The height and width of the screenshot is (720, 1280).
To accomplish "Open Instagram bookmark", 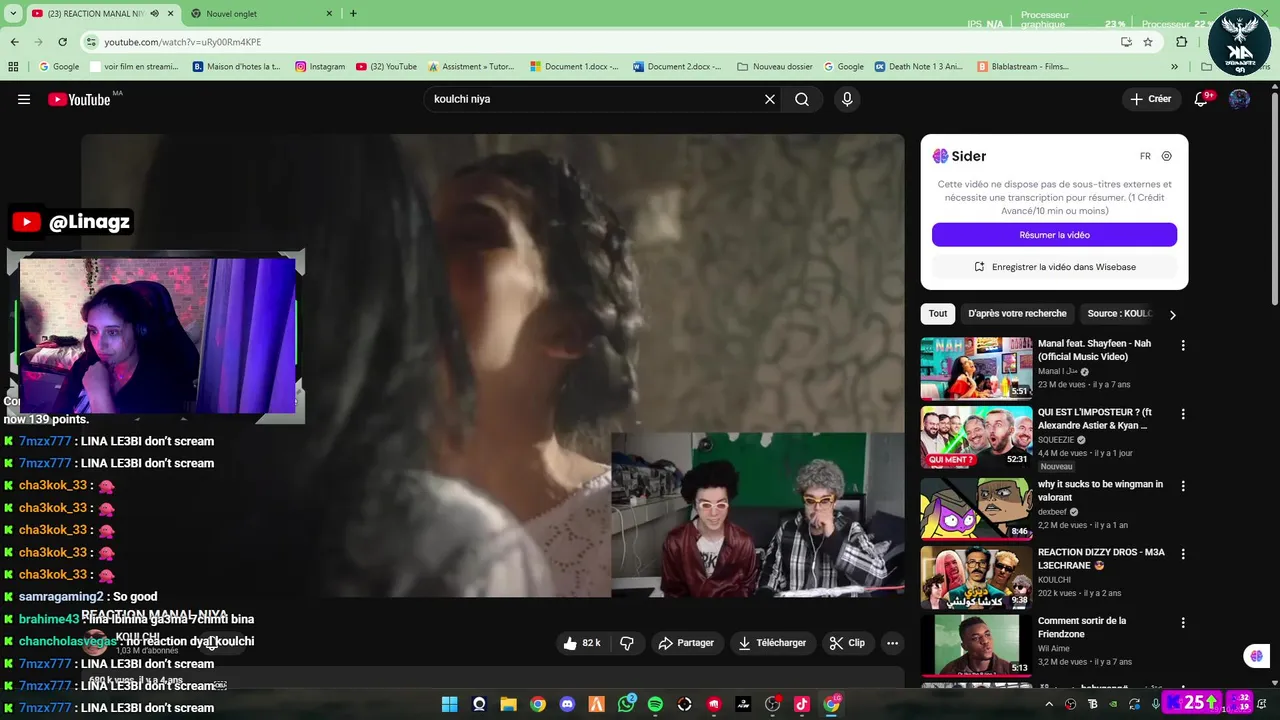I will click(320, 67).
